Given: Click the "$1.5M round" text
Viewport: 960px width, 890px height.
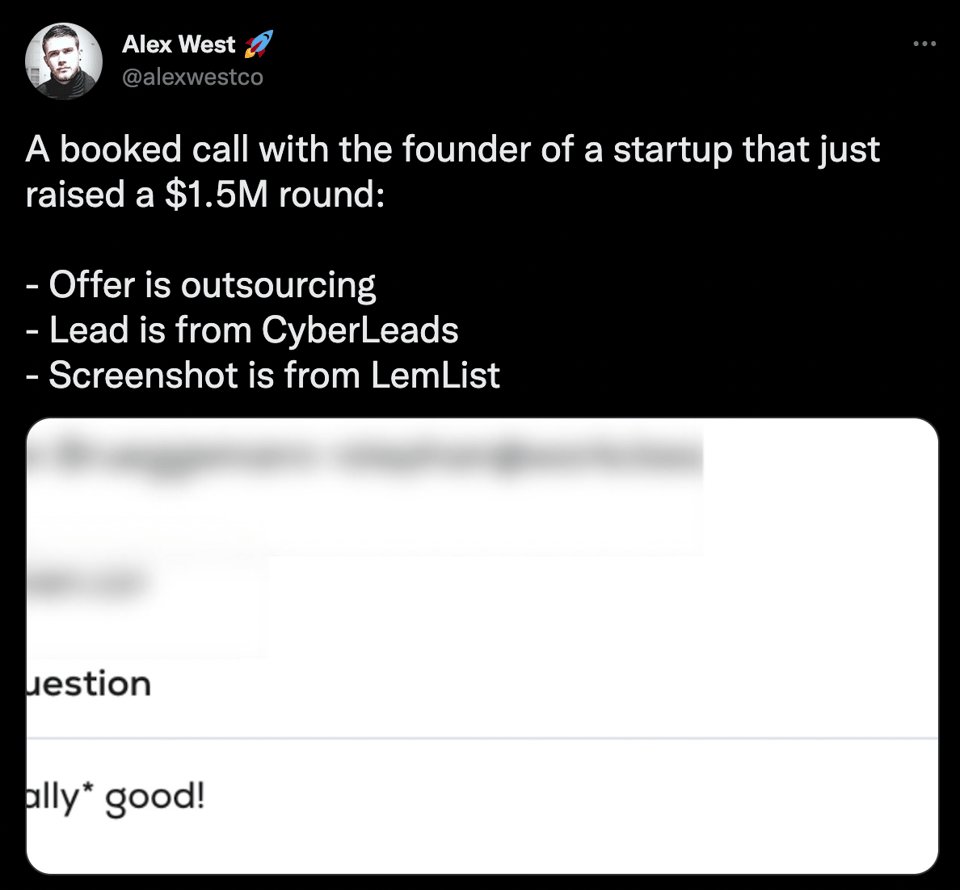Looking at the screenshot, I should [x=270, y=195].
